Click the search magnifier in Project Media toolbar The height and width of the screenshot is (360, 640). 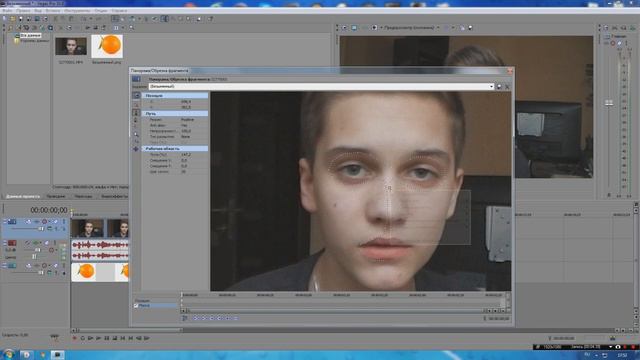click(131, 28)
